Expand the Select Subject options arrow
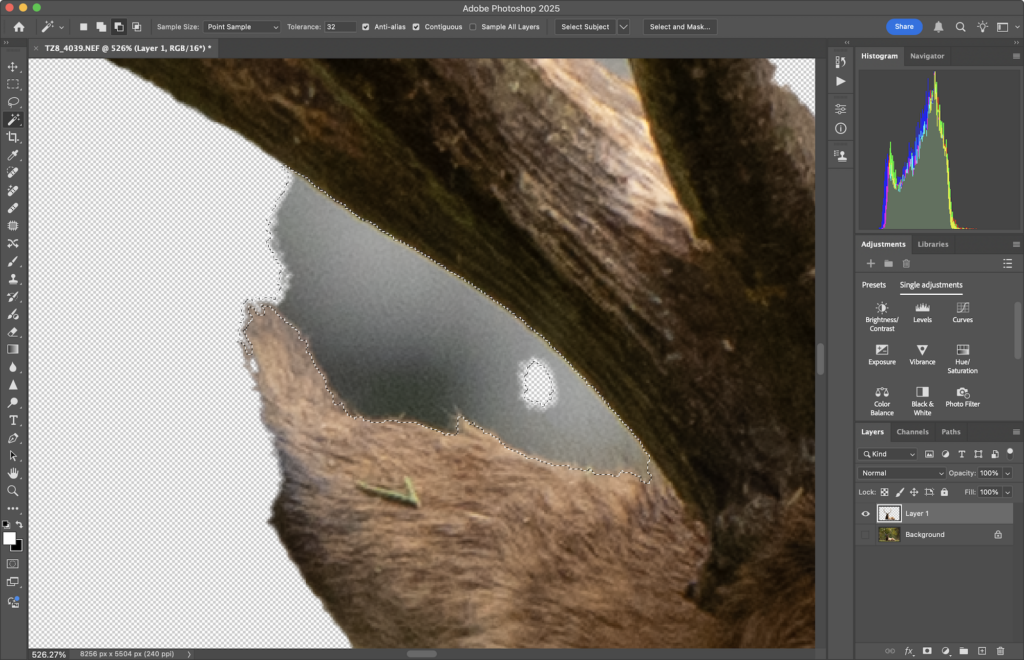 tap(624, 27)
